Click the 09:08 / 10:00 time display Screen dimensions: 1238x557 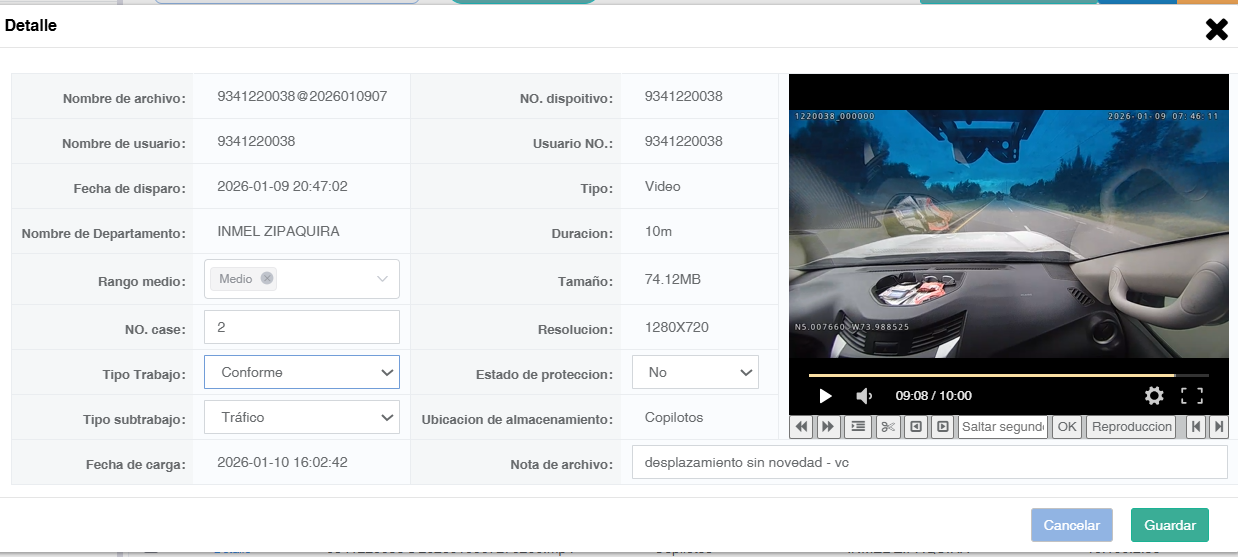coord(933,396)
